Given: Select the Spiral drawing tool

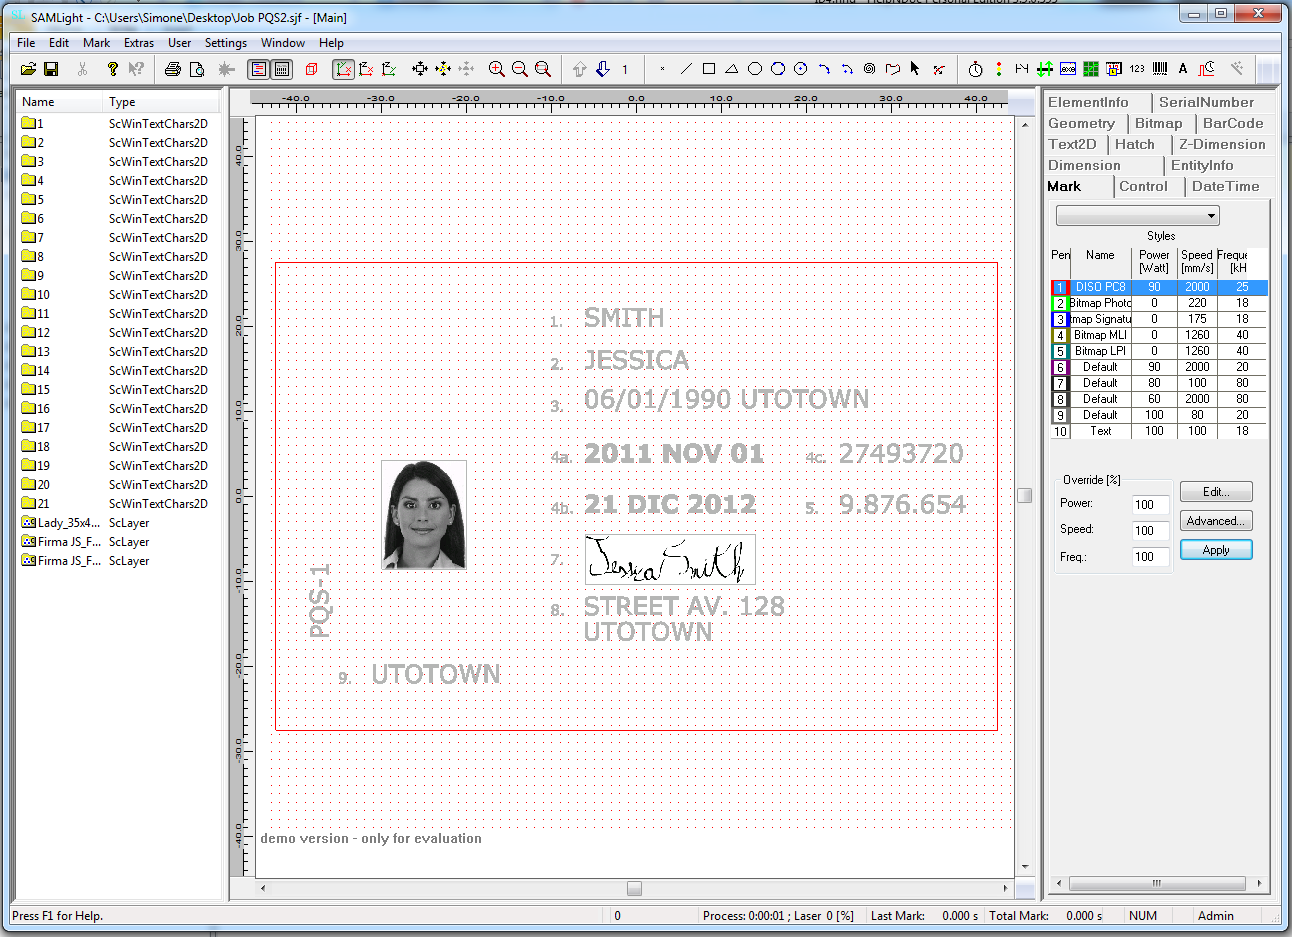Looking at the screenshot, I should click(x=869, y=69).
